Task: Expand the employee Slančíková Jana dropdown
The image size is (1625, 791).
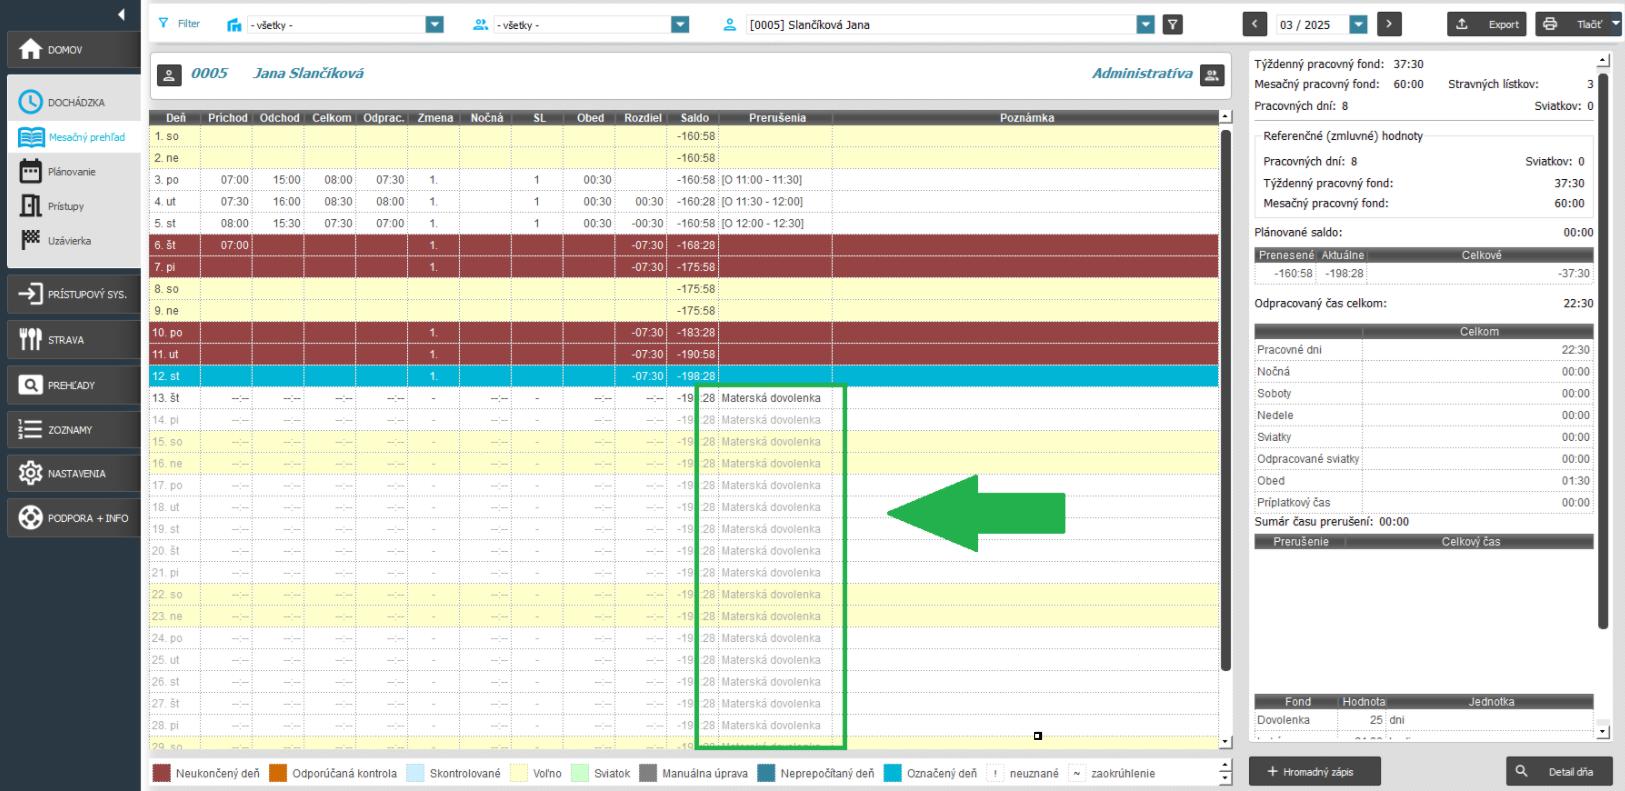Action: 1146,25
